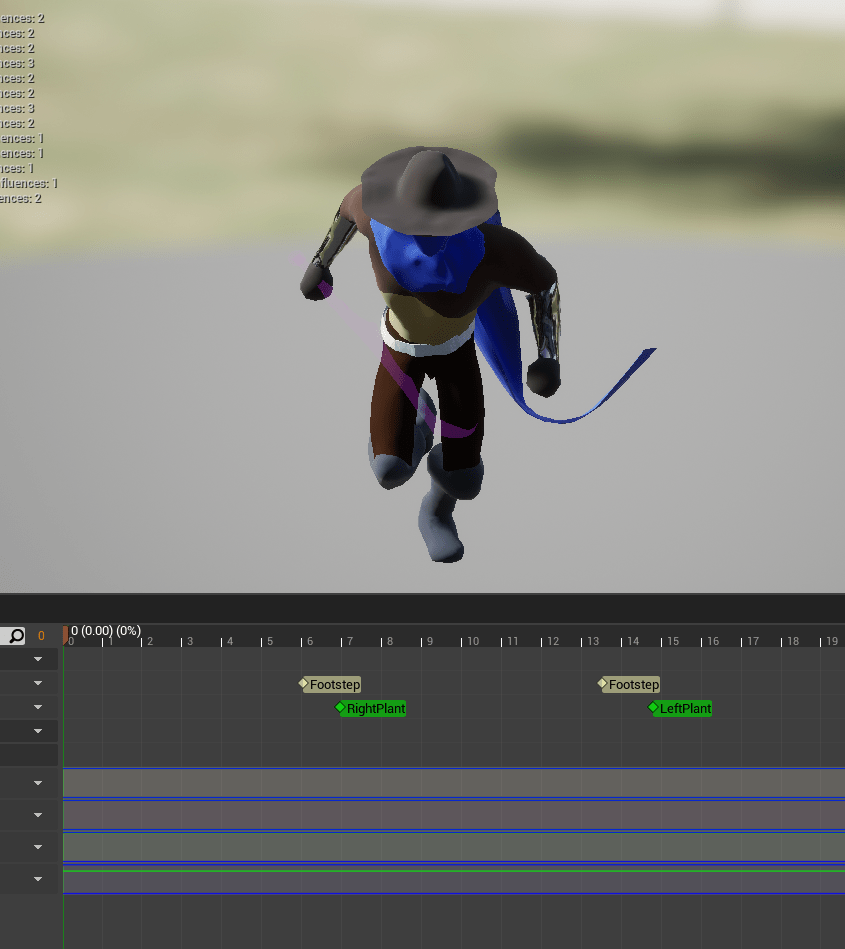845x949 pixels.
Task: Click the orange frame counter 0 field
Action: 41,636
